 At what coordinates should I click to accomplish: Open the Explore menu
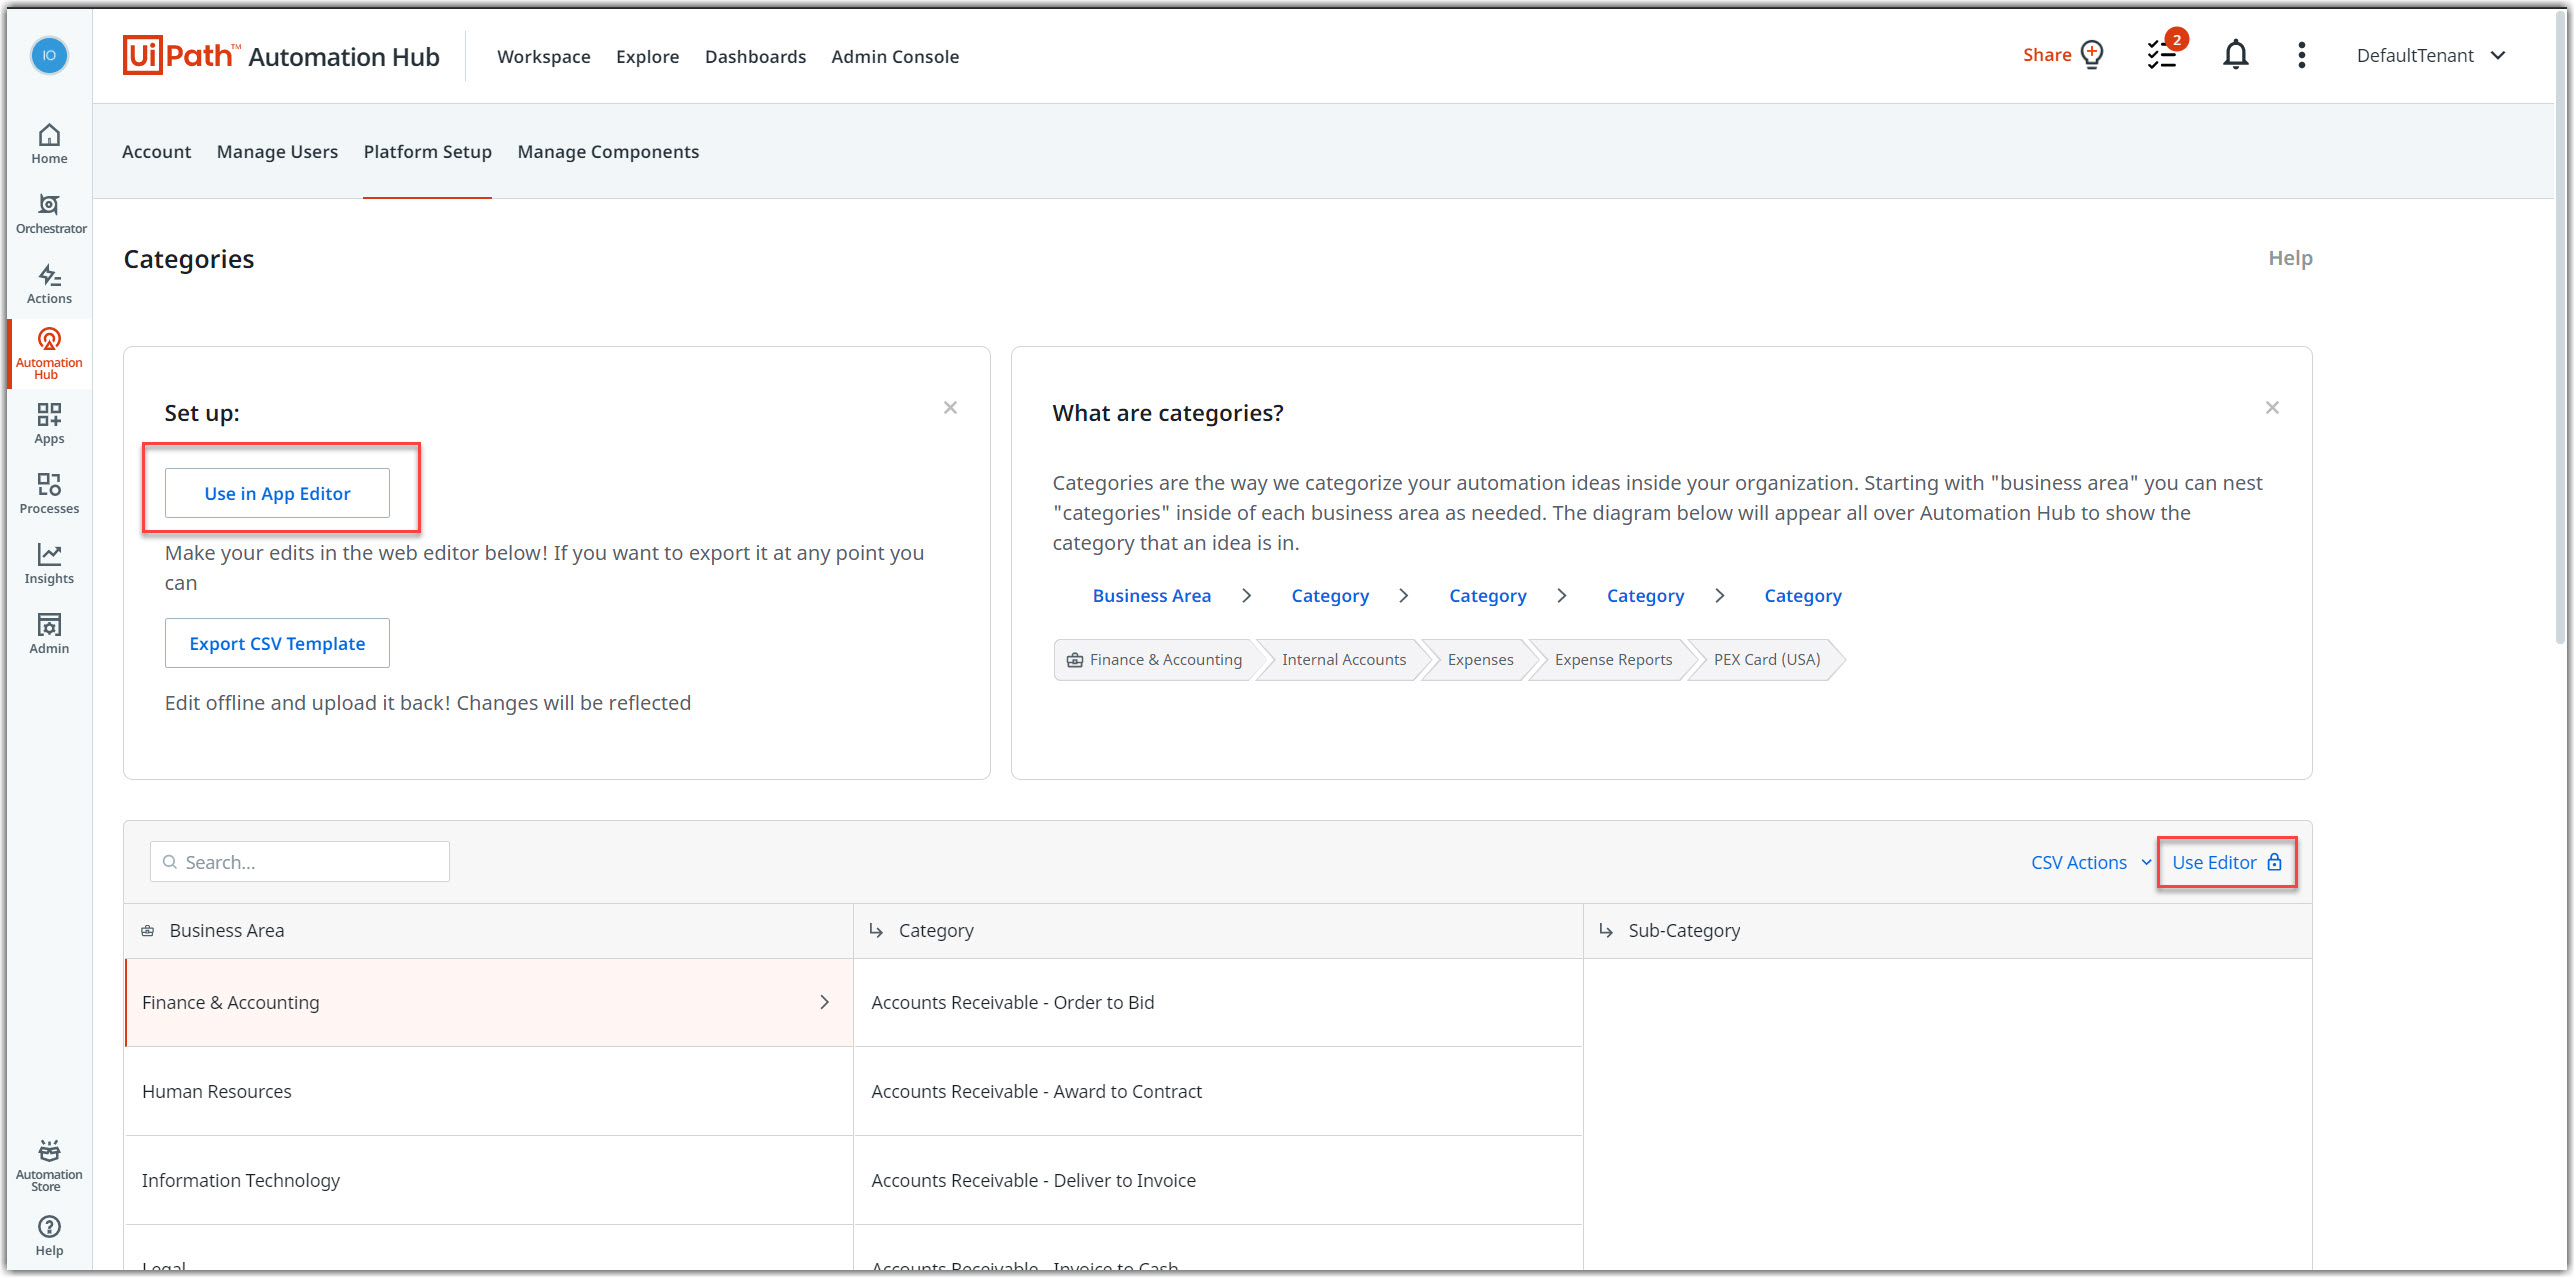point(647,57)
